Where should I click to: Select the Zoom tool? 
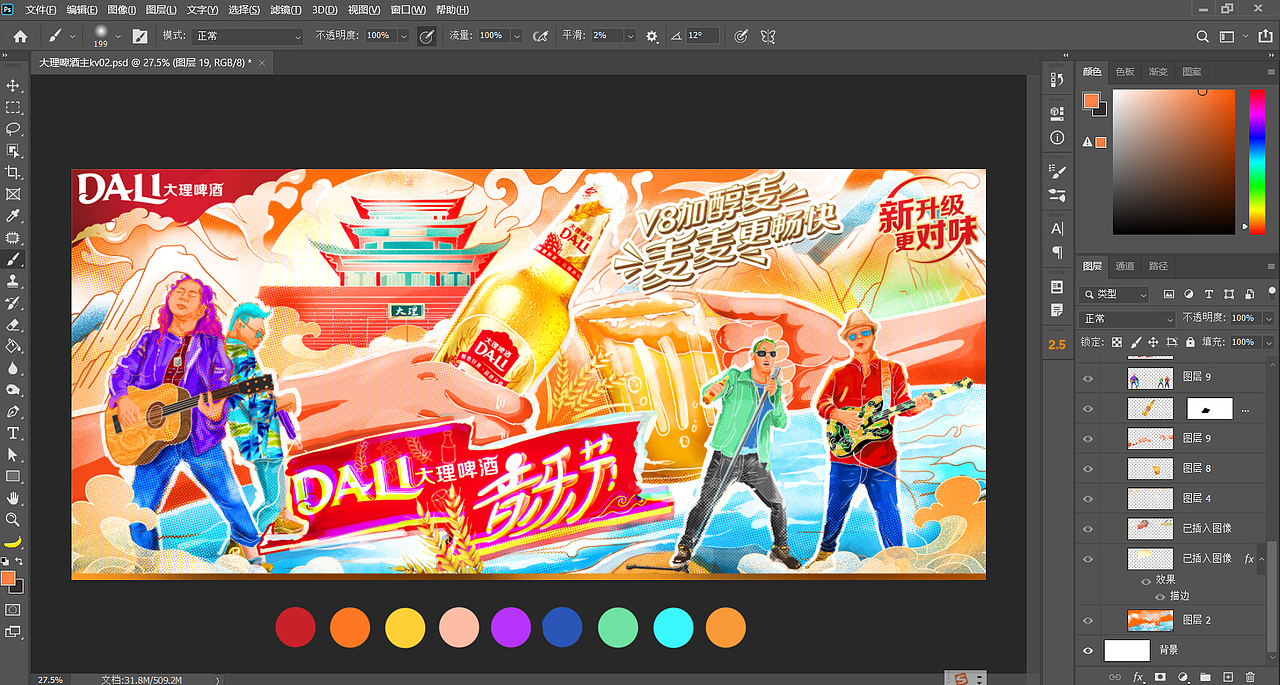[x=14, y=519]
